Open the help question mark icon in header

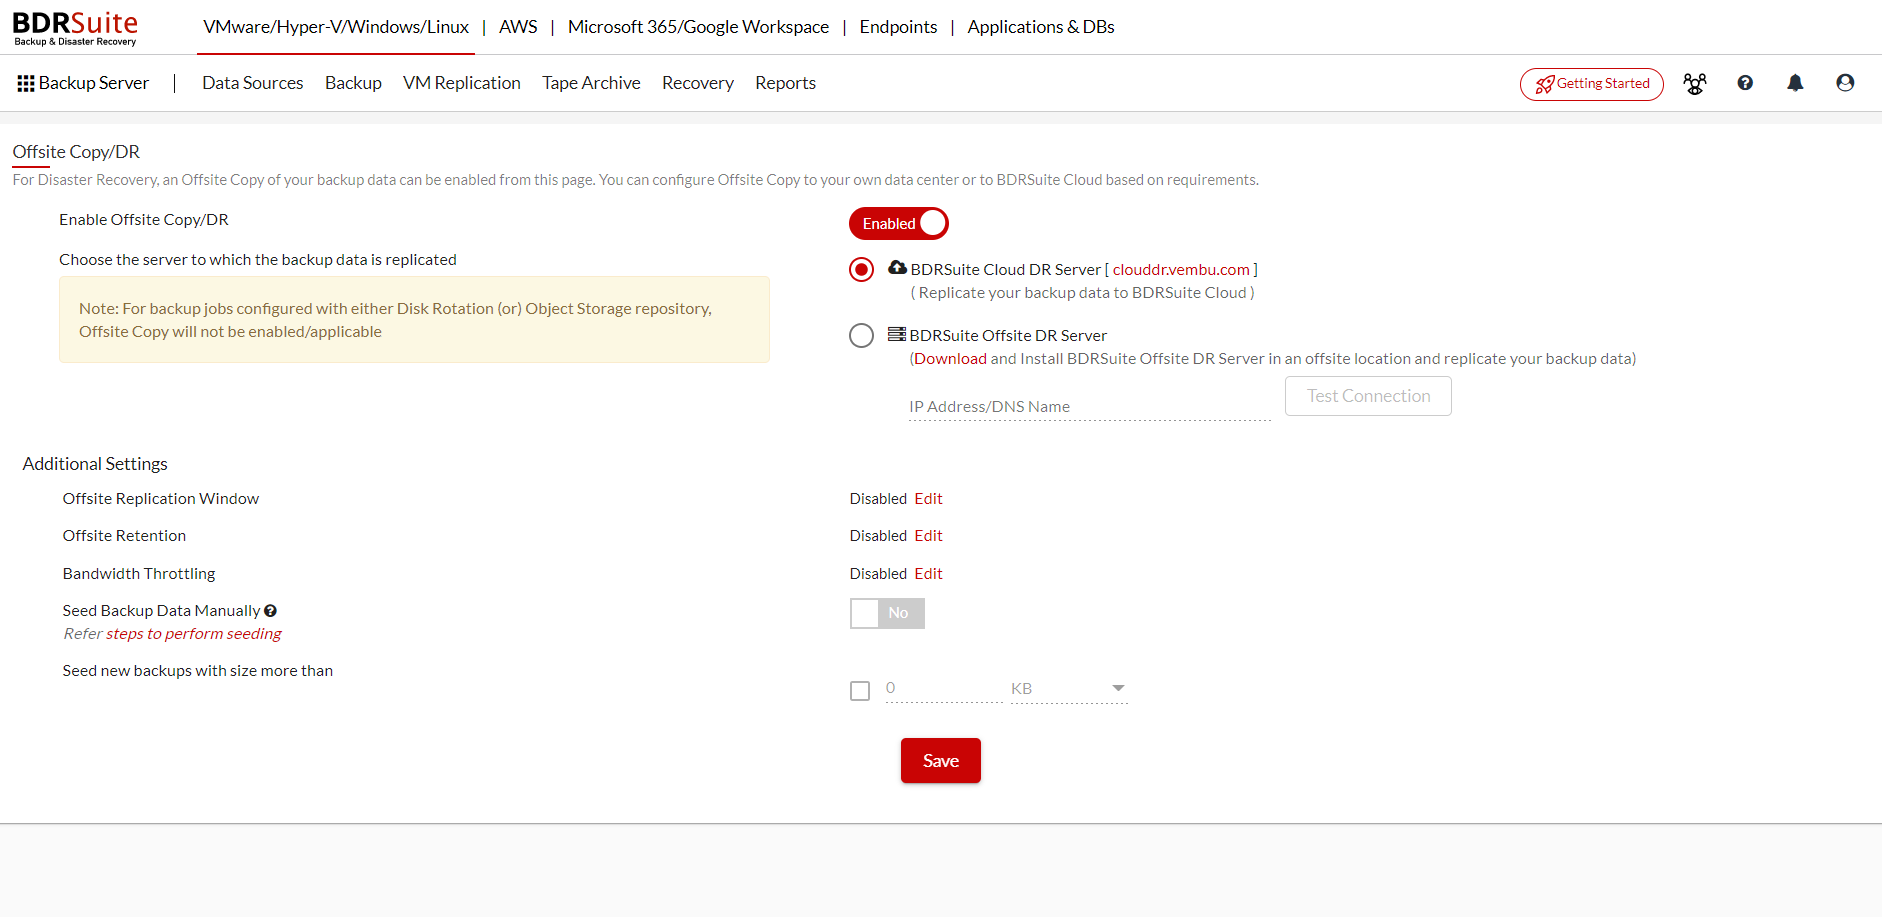tap(1745, 83)
